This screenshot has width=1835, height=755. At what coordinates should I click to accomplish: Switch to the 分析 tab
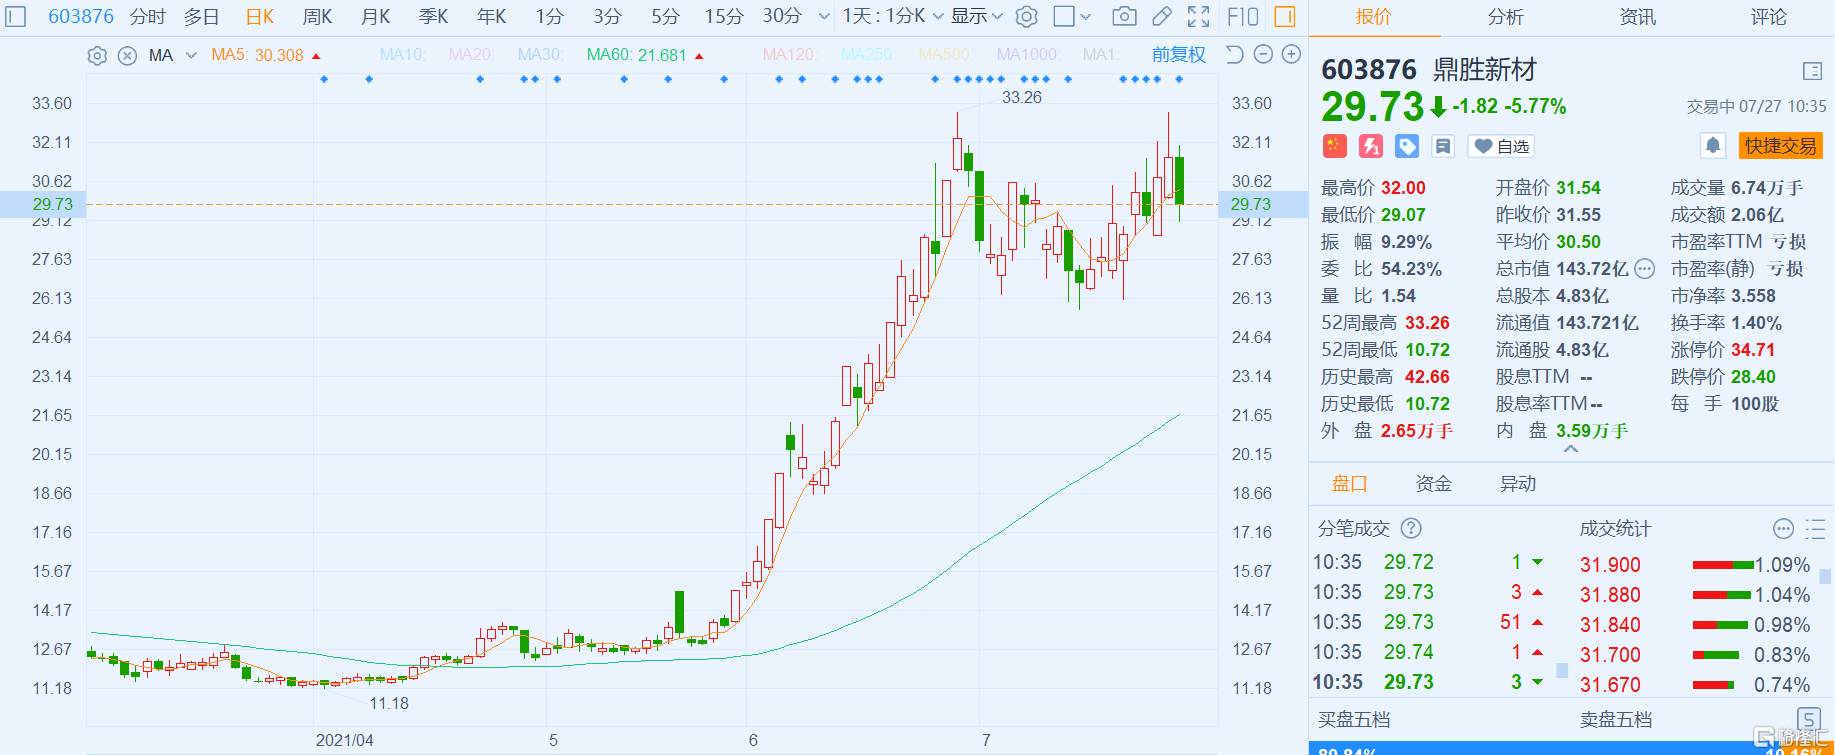coord(1506,17)
